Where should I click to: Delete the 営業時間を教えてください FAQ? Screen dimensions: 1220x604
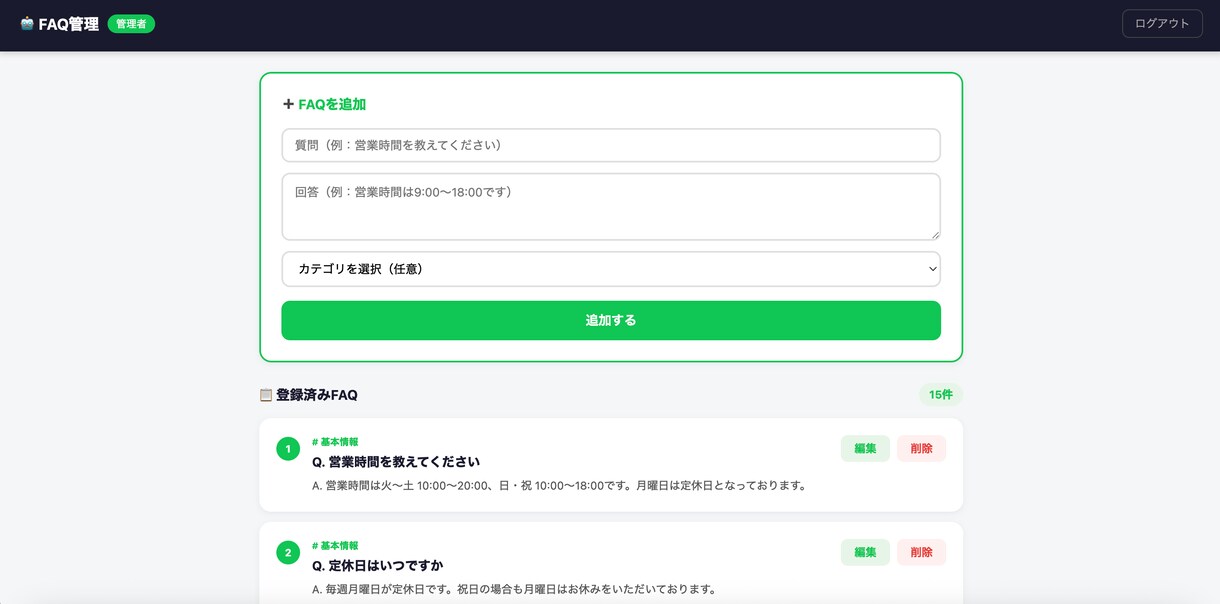click(921, 449)
